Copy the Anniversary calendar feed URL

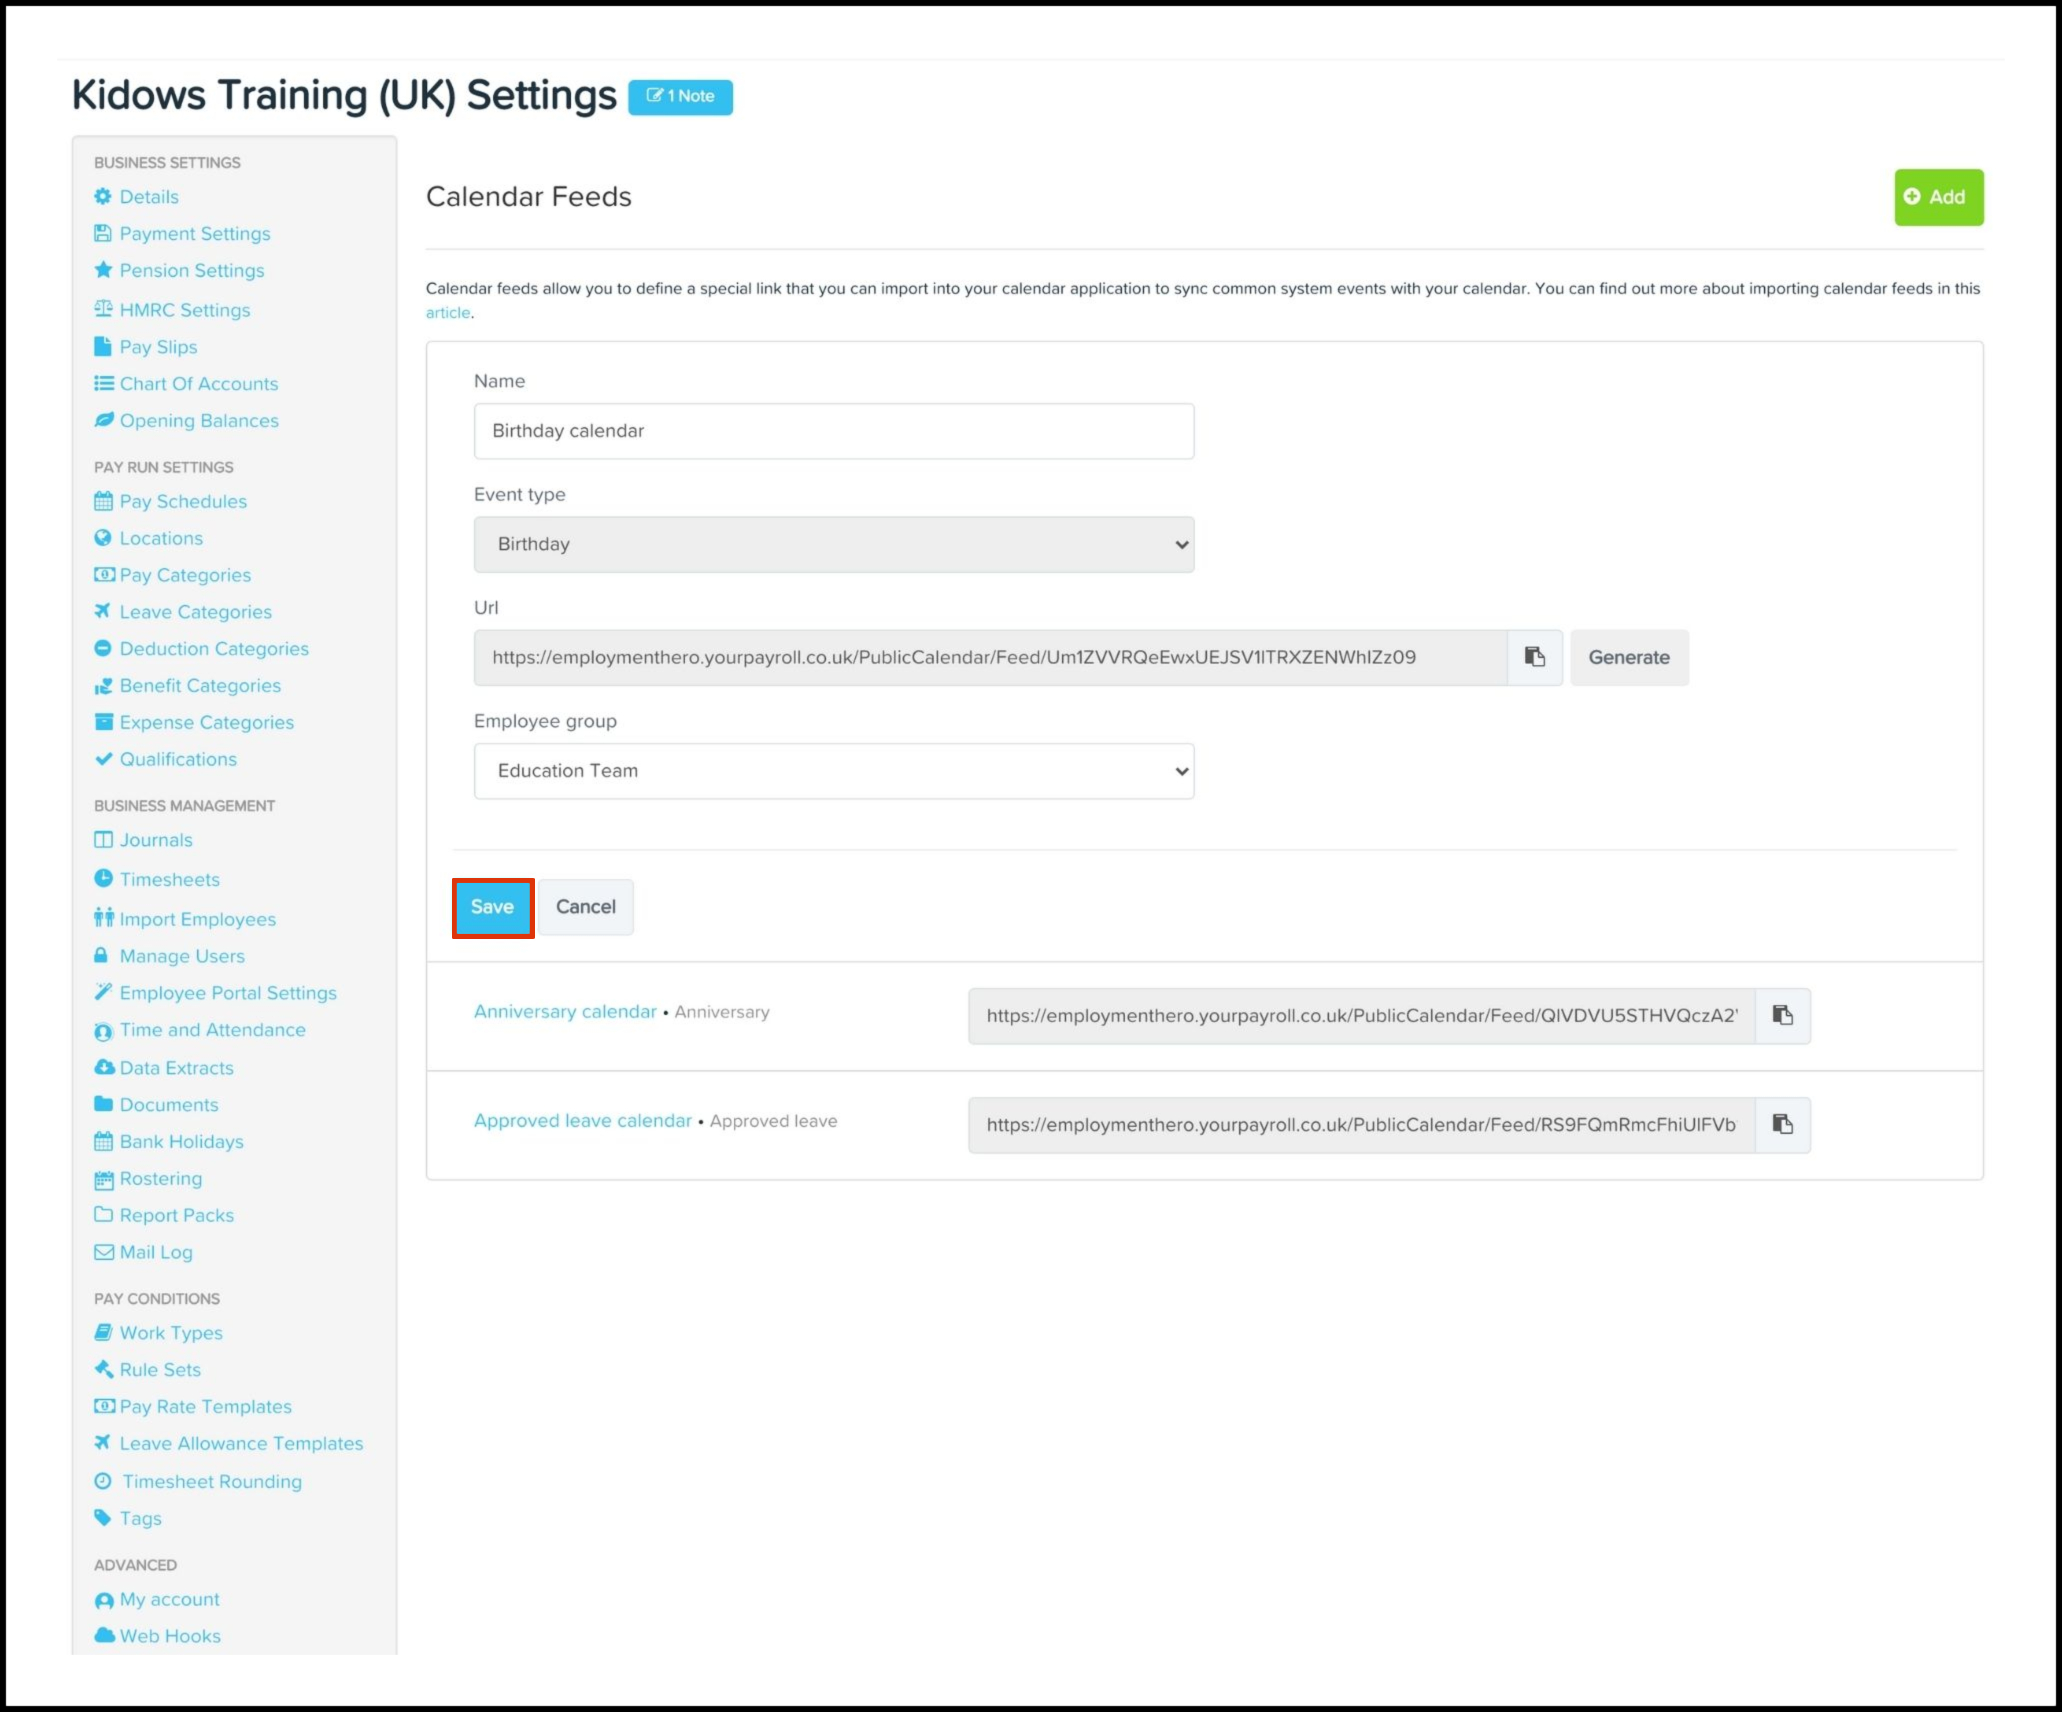[x=1782, y=1015]
